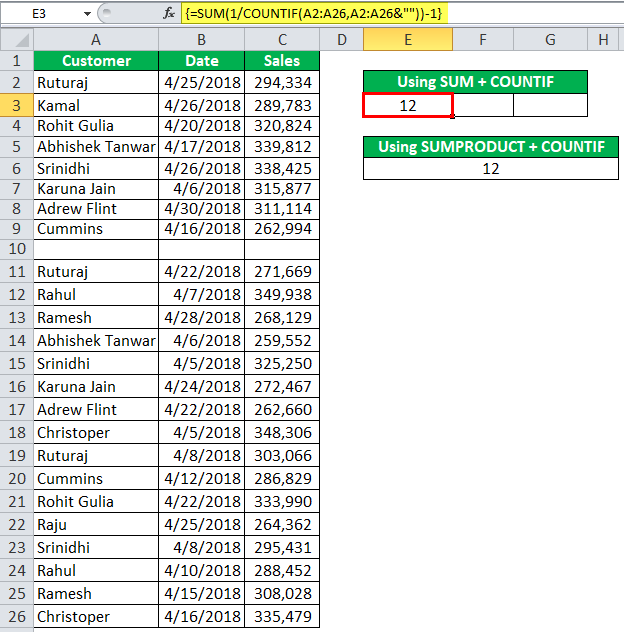Select column A header

click(96, 40)
